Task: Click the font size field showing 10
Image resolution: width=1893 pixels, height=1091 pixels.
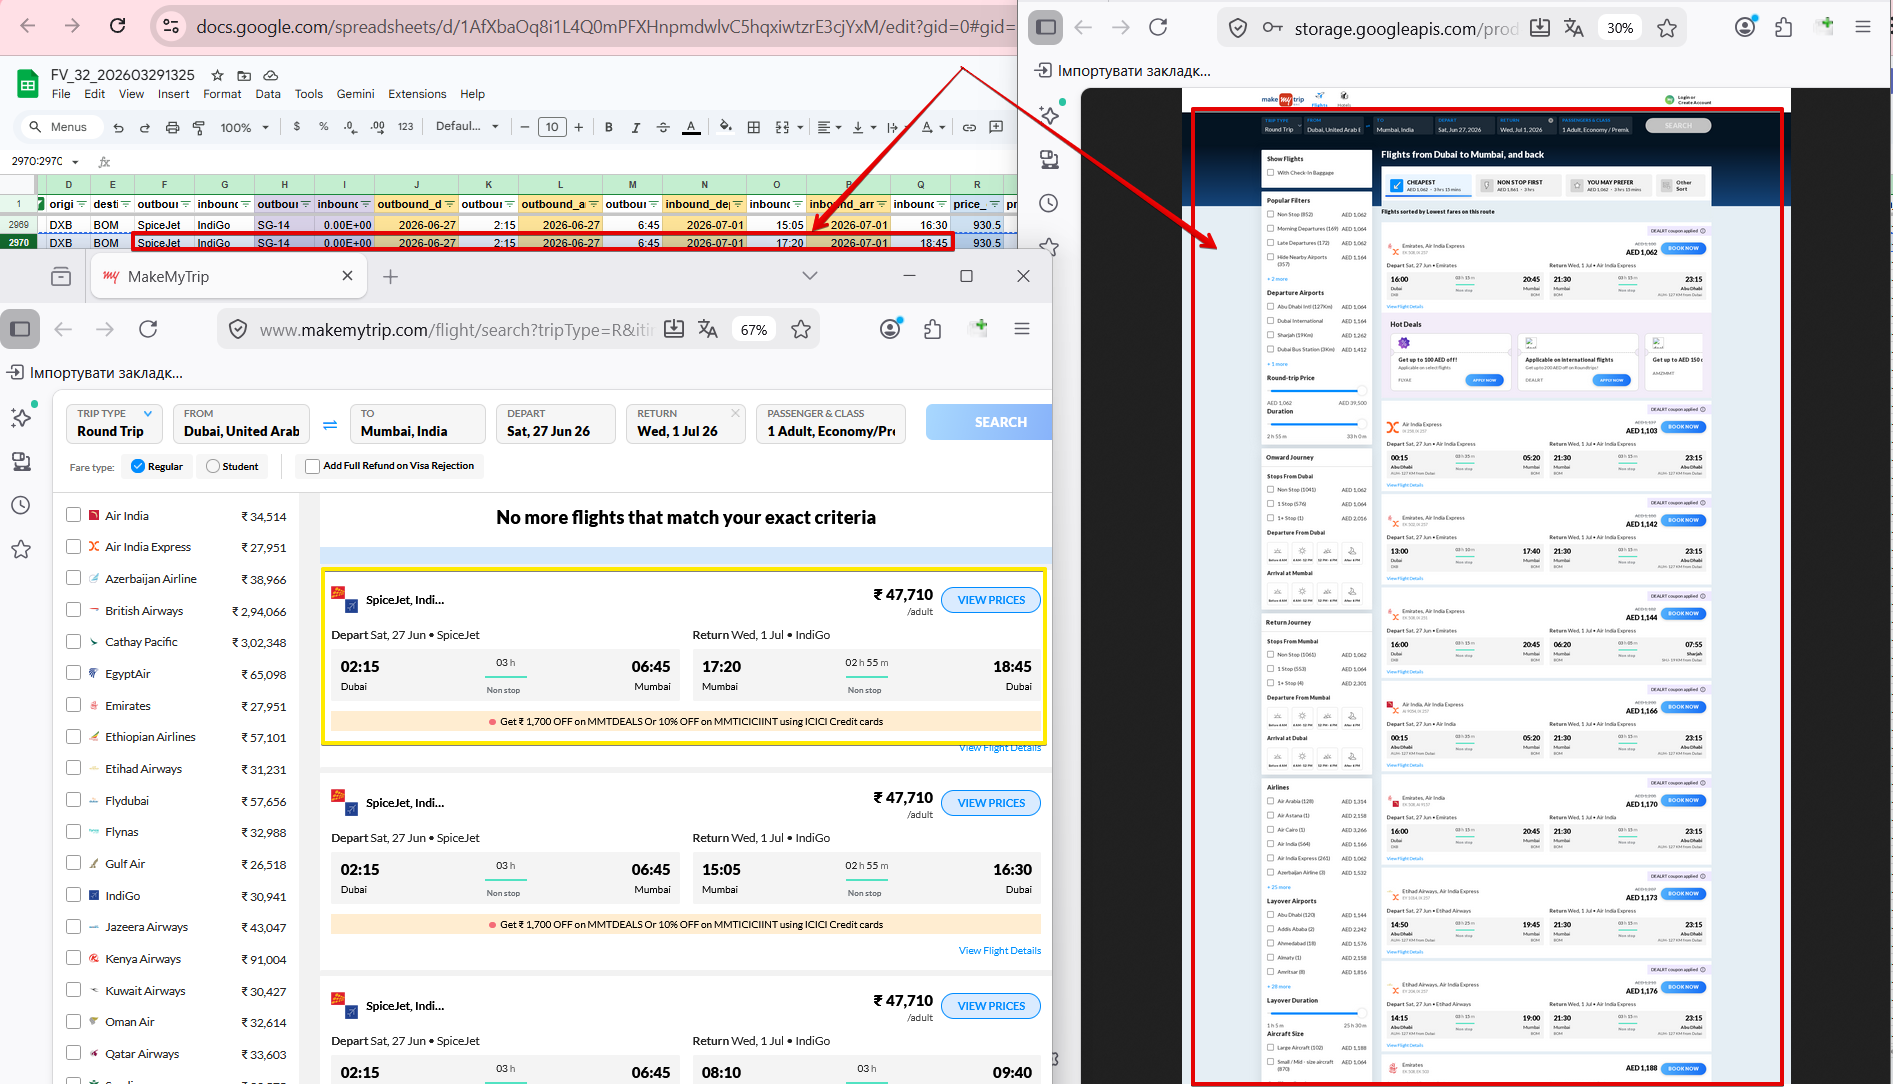Action: point(552,127)
